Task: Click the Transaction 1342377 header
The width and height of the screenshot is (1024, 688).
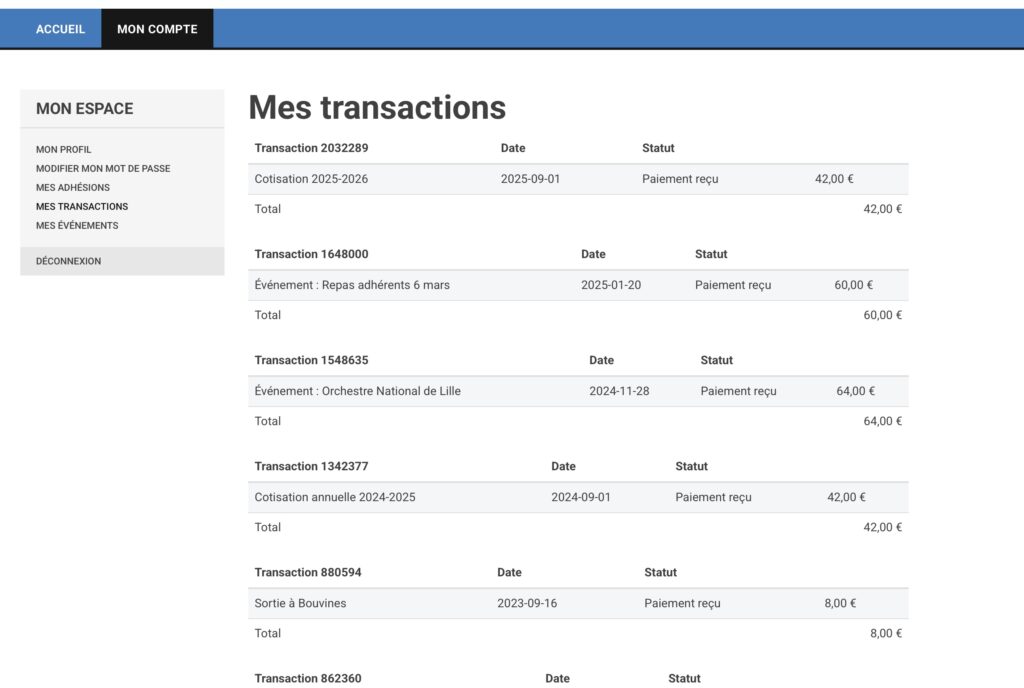Action: pos(312,466)
